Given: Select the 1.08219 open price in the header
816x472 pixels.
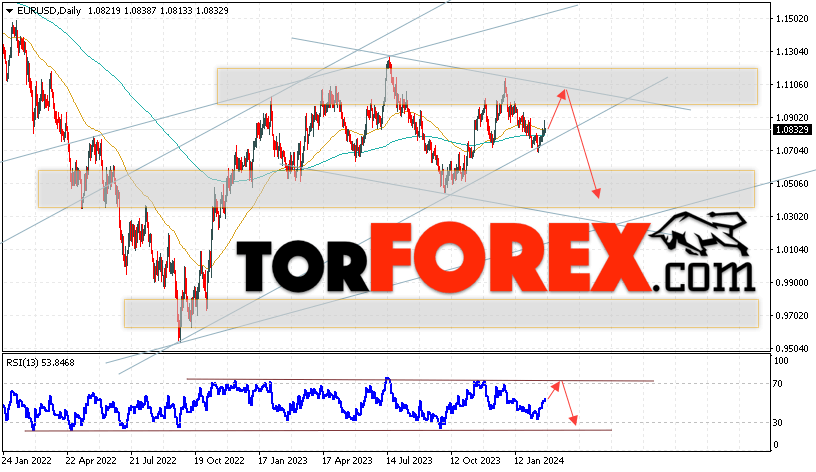Looking at the screenshot, I should coord(104,10).
